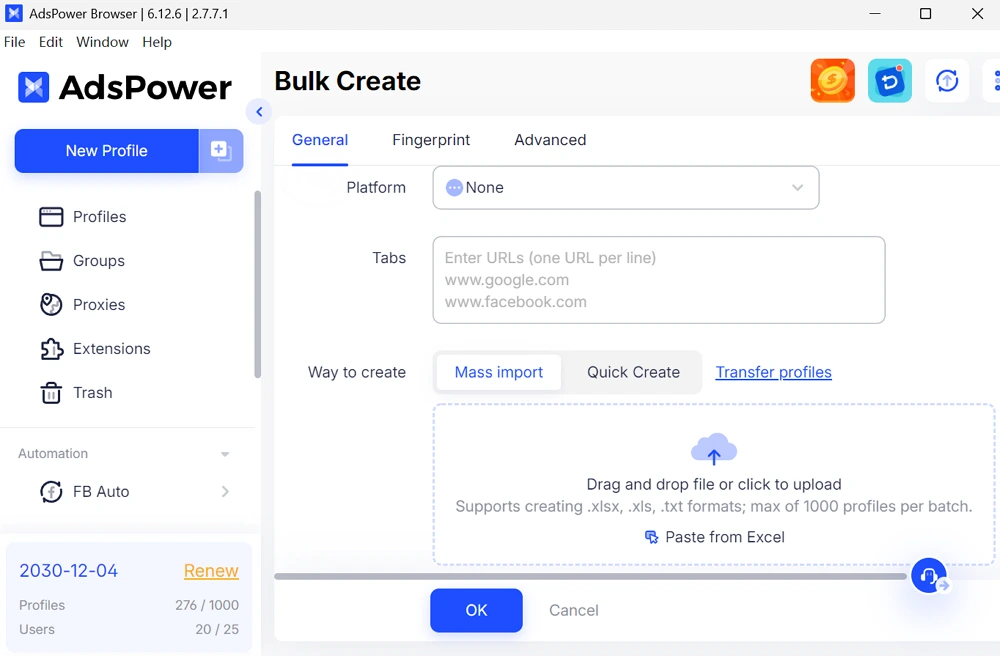Click the Renew subscription link
This screenshot has height=656, width=1000.
pyautogui.click(x=211, y=571)
